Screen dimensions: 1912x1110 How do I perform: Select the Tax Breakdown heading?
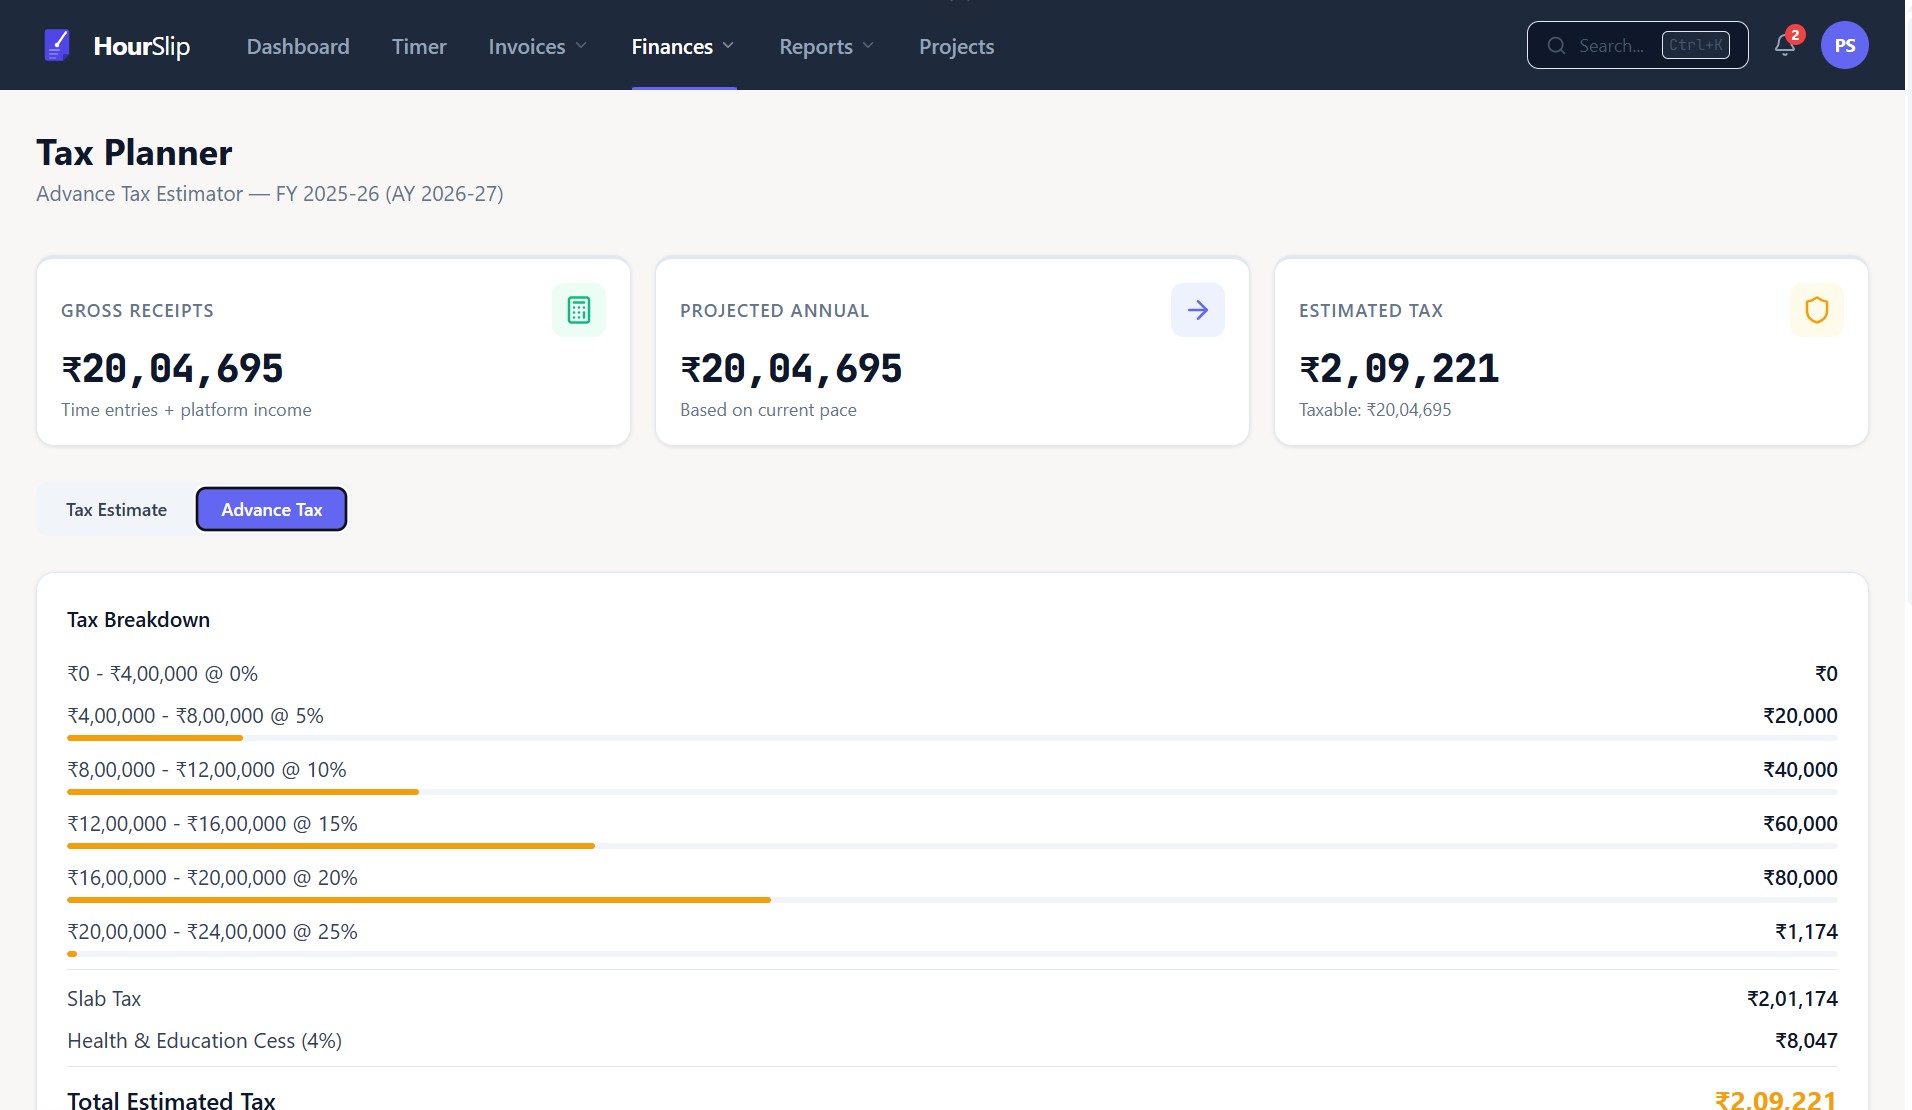138,619
